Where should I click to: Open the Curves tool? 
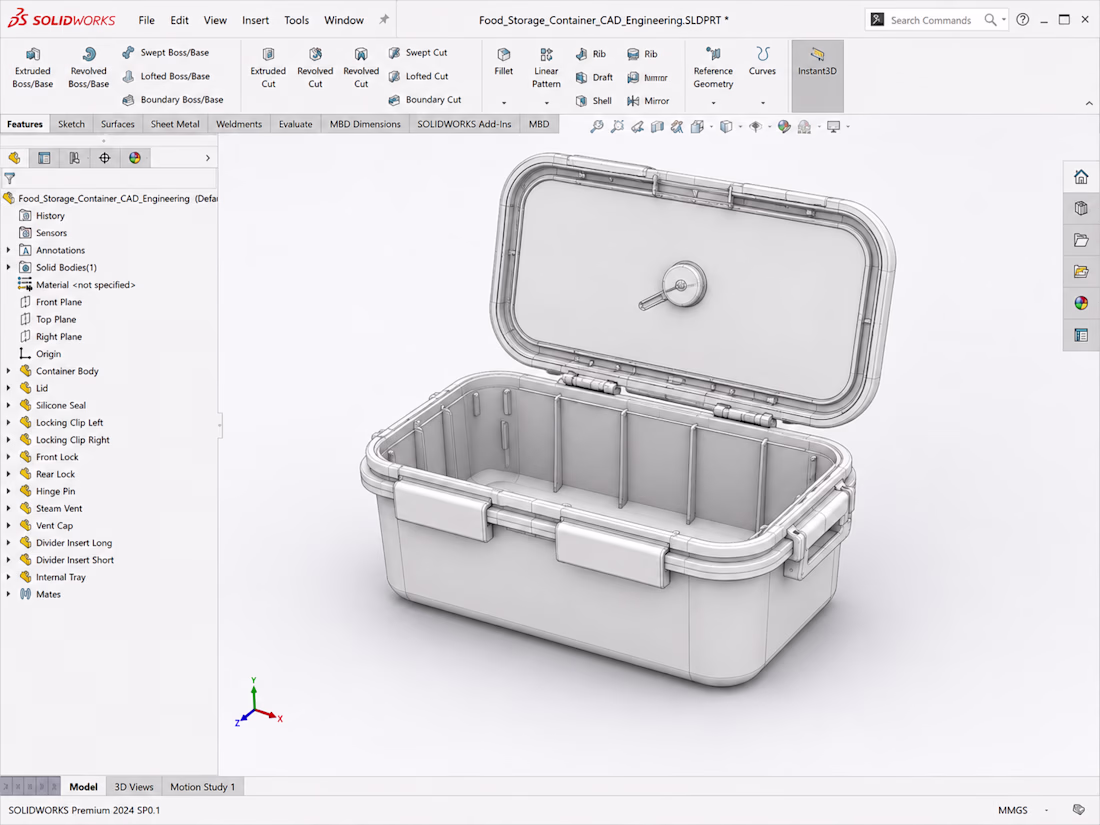pyautogui.click(x=763, y=62)
